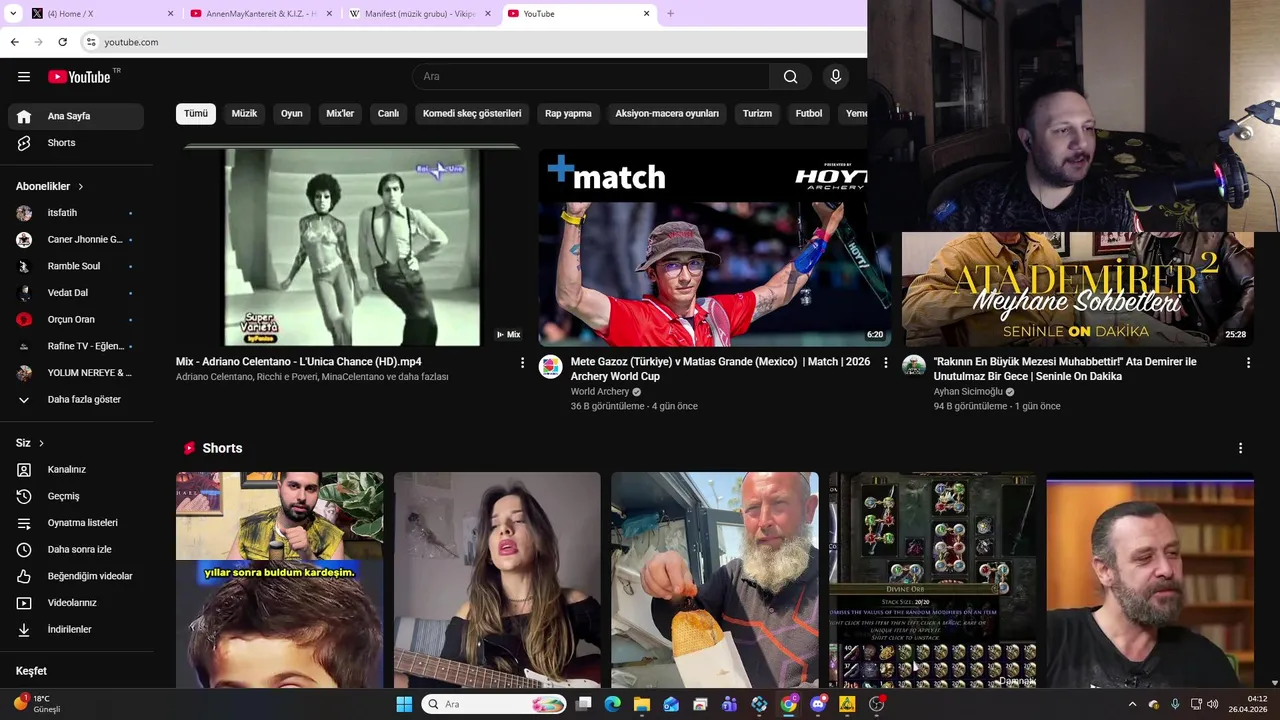Go back in the browser
This screenshot has height=720, width=1280.
tap(14, 42)
